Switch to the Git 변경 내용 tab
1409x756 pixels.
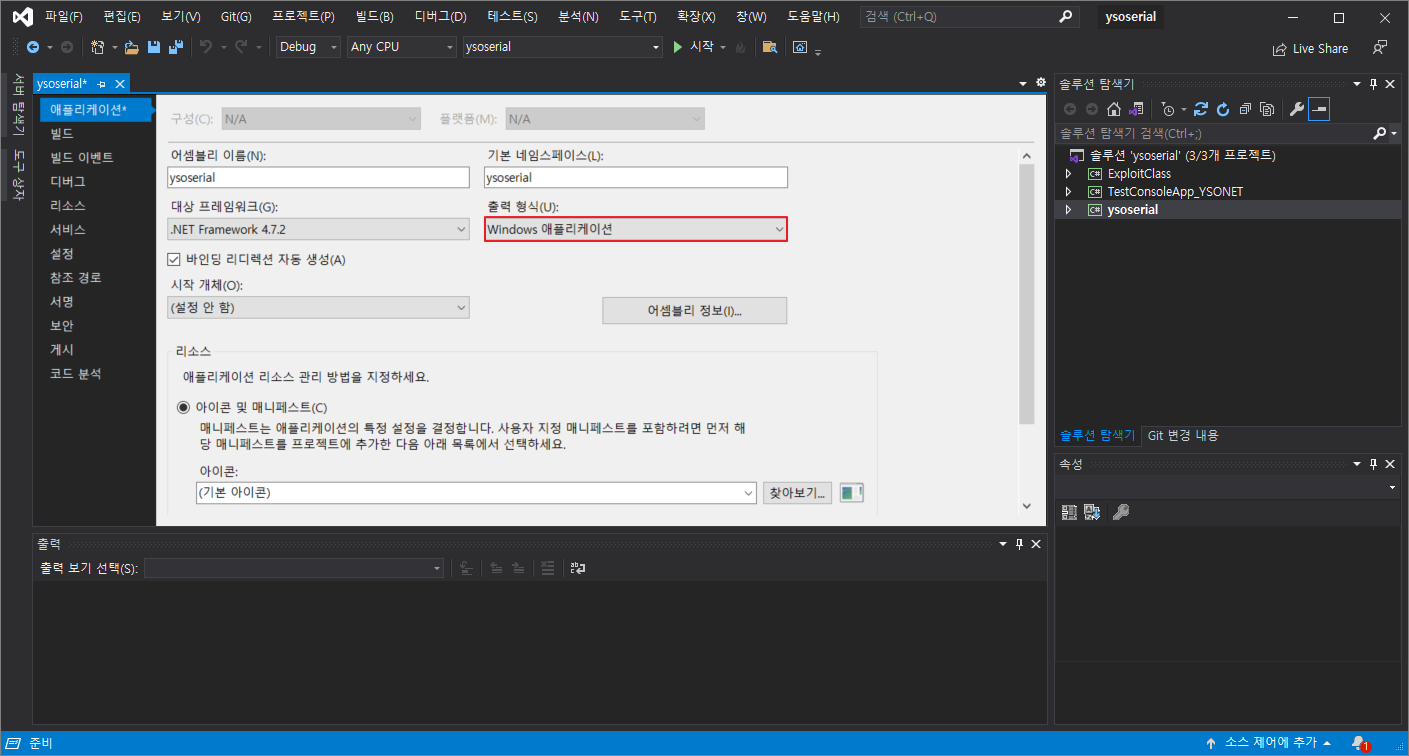click(1183, 436)
